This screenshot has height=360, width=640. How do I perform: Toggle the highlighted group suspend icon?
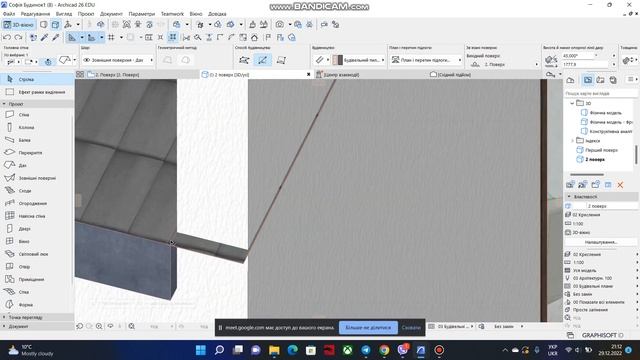click(173, 37)
